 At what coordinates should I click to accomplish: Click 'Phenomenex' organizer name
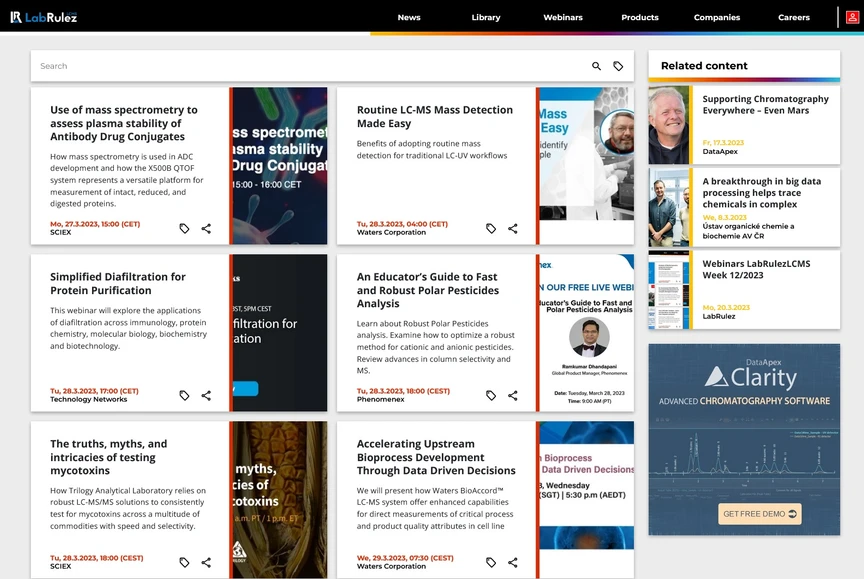tap(380, 399)
